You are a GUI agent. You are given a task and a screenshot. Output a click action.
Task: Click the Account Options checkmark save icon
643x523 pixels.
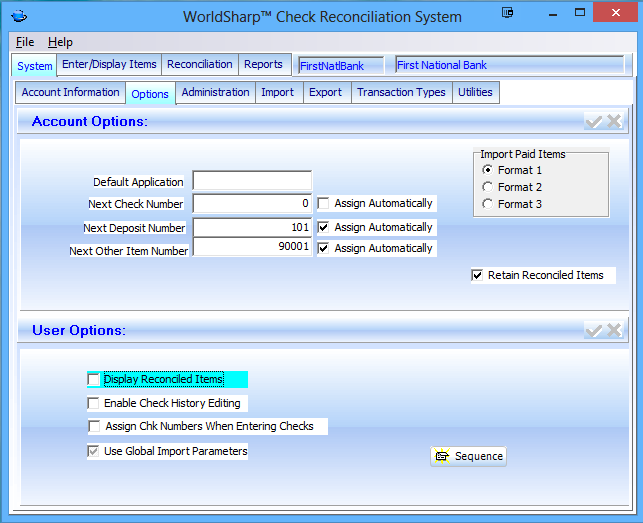pyautogui.click(x=594, y=121)
